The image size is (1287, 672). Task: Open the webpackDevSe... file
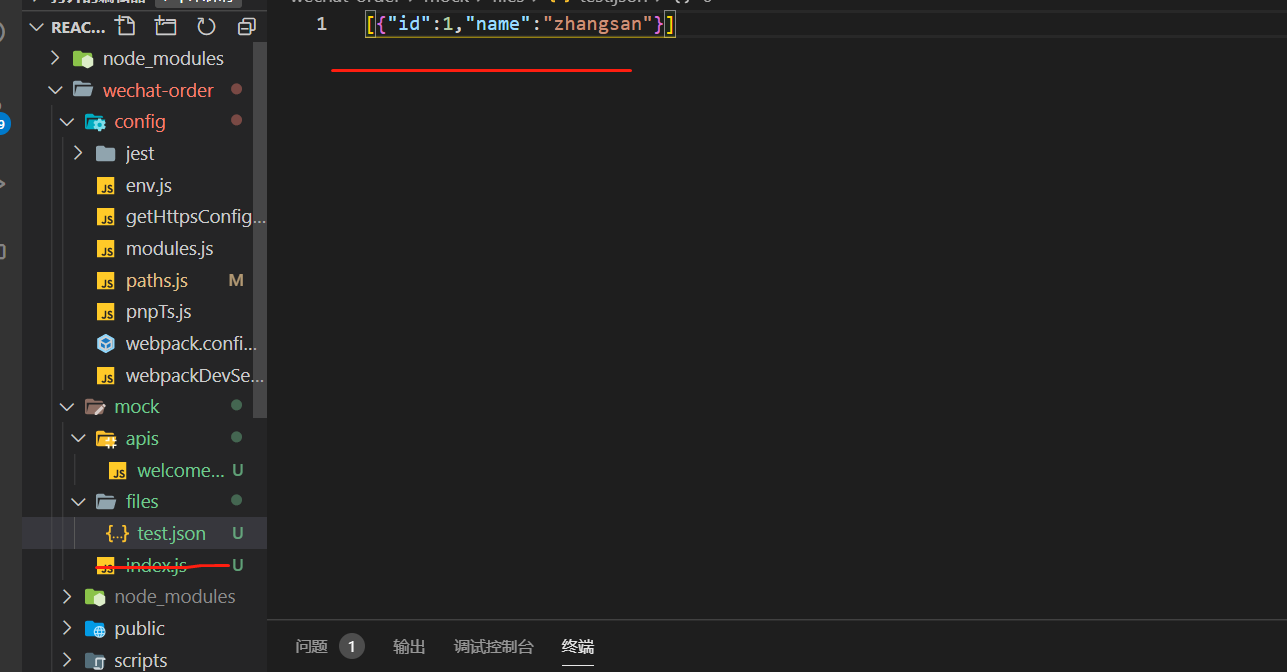pyautogui.click(x=195, y=376)
